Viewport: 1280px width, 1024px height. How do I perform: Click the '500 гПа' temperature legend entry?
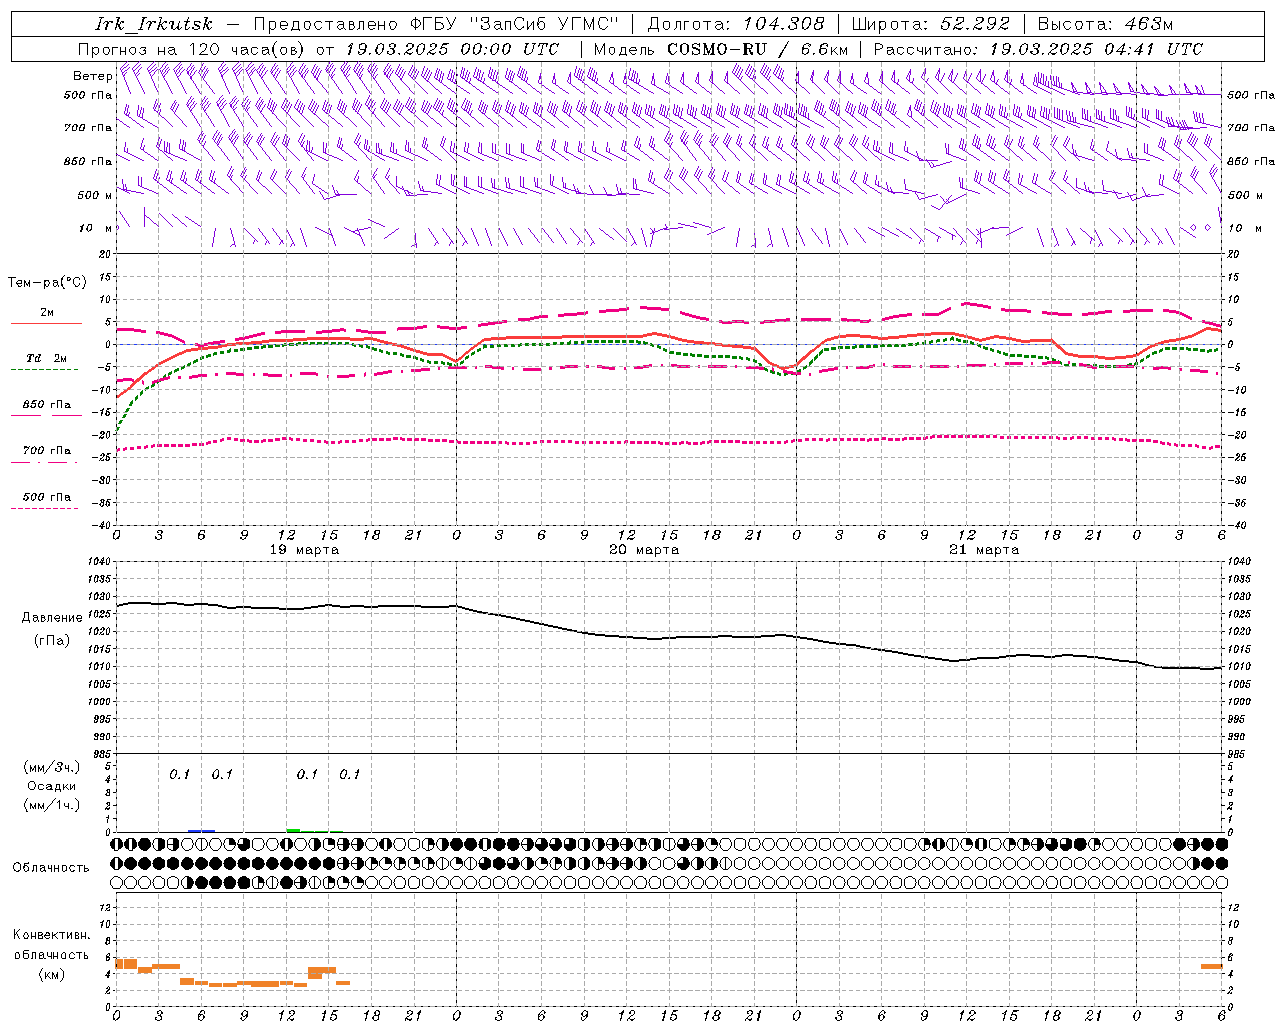46,497
